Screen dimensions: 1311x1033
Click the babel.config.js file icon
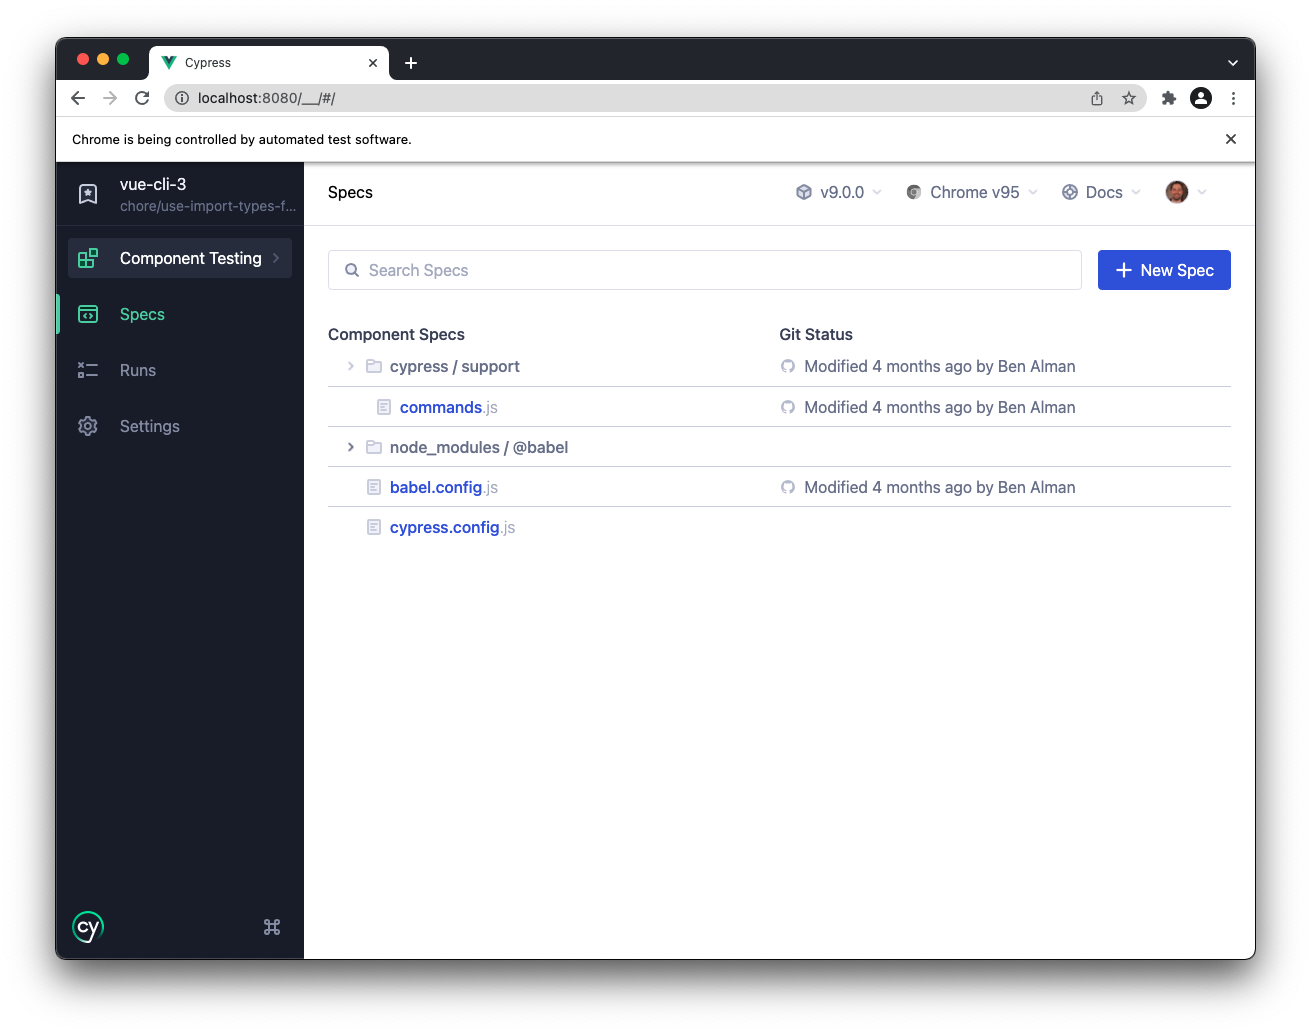click(374, 487)
